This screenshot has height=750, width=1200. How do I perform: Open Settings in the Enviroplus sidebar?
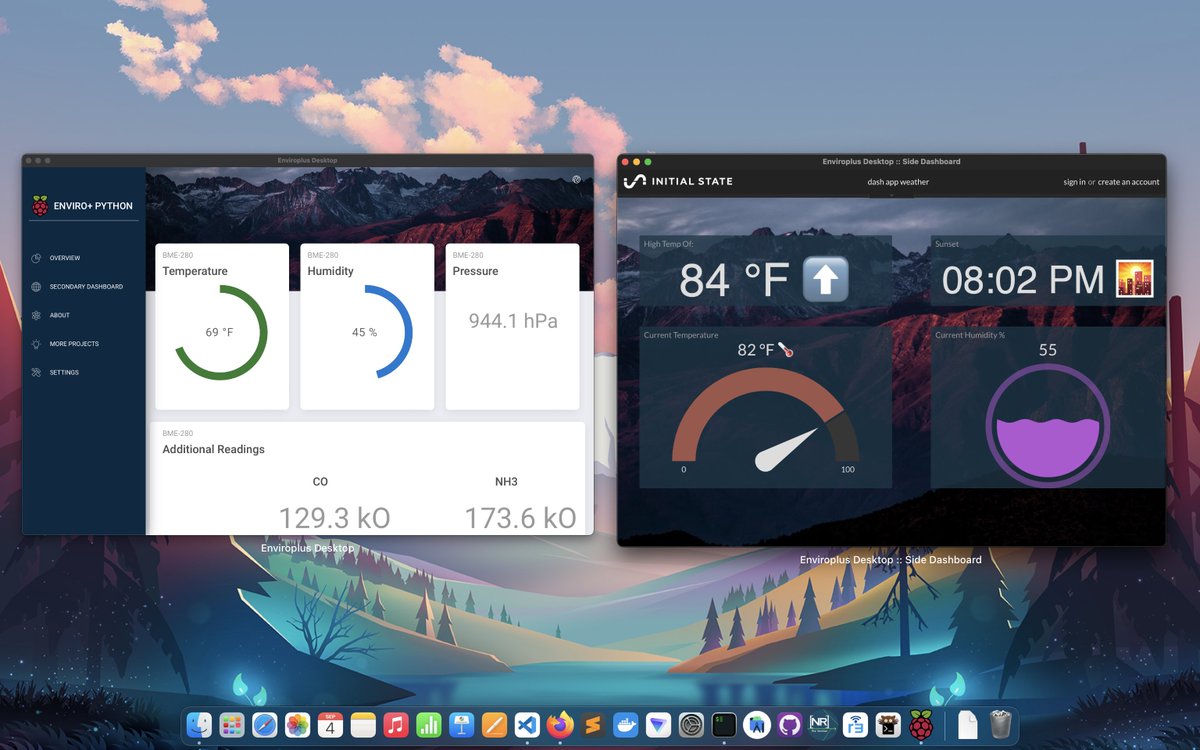point(64,373)
